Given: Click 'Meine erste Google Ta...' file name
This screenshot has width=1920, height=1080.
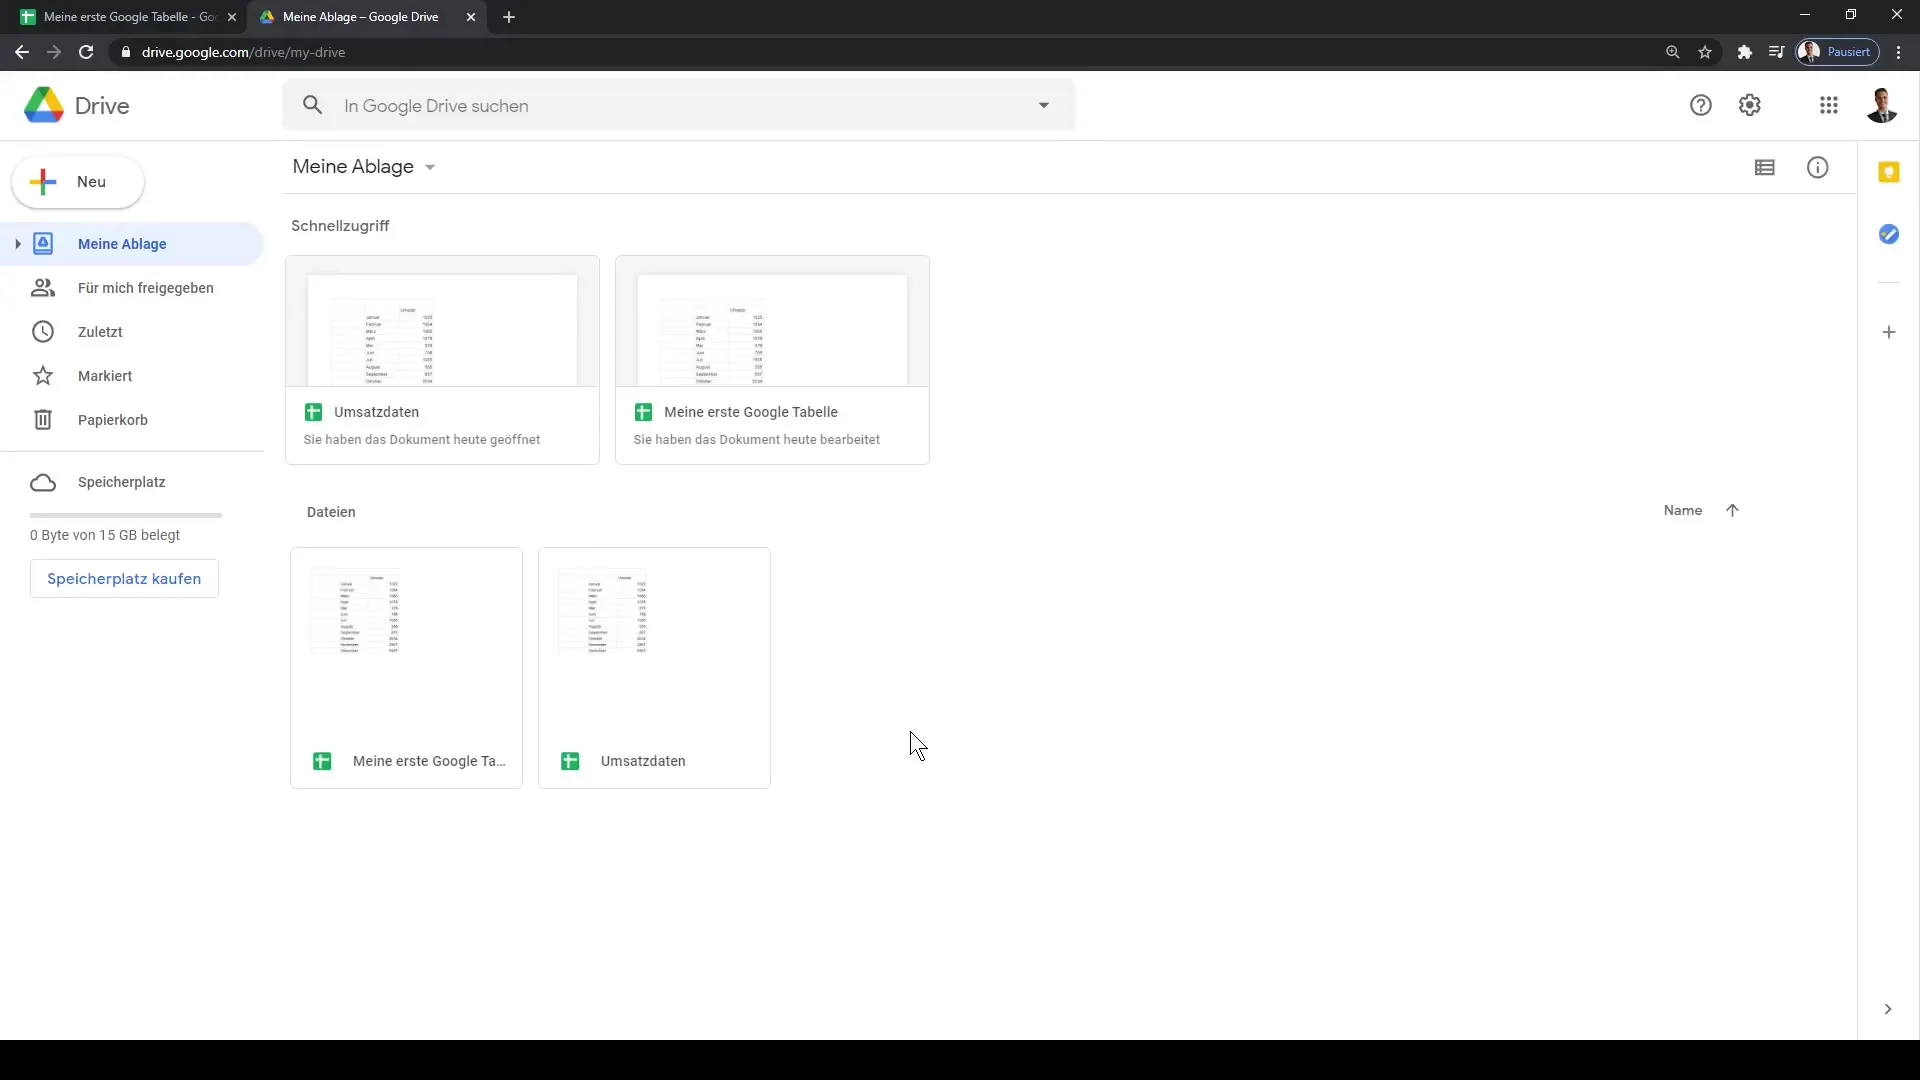Looking at the screenshot, I should tap(429, 761).
